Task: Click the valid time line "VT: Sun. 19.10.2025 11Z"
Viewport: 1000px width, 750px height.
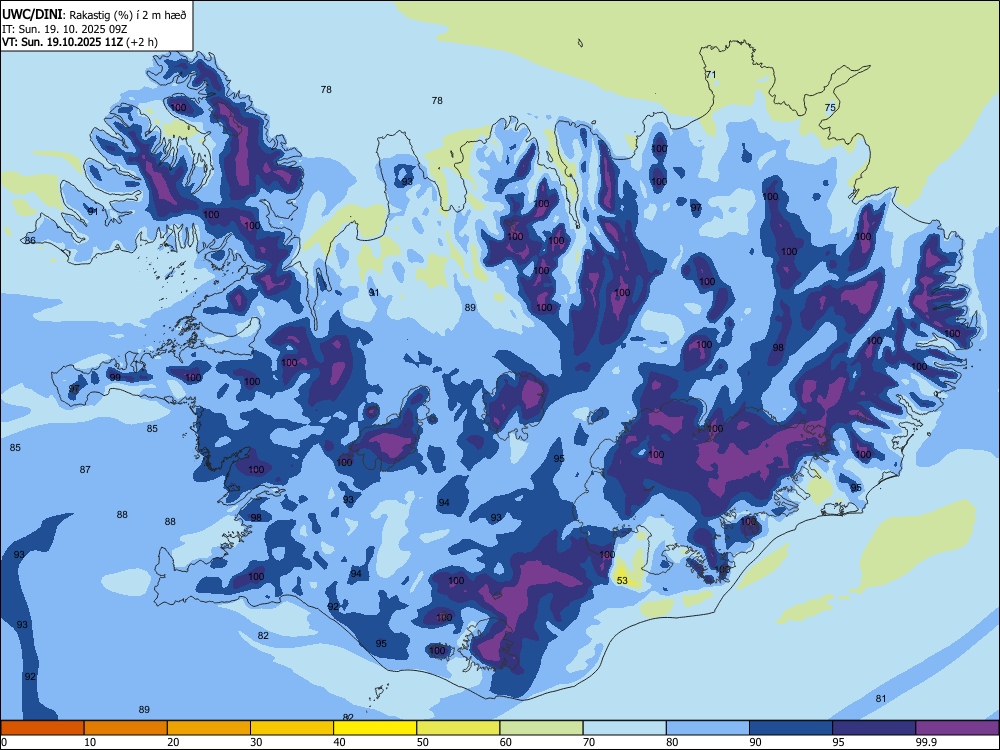Action: (x=63, y=42)
